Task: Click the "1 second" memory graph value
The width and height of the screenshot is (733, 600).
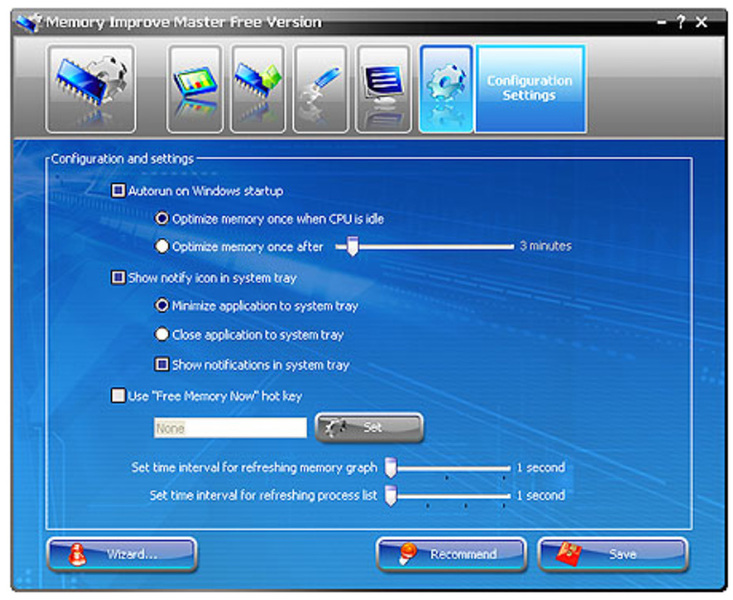Action: (x=541, y=468)
